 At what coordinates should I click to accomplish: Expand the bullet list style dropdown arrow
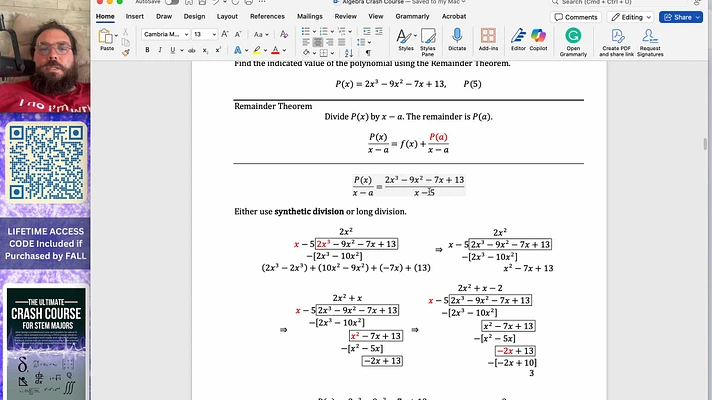pos(314,31)
